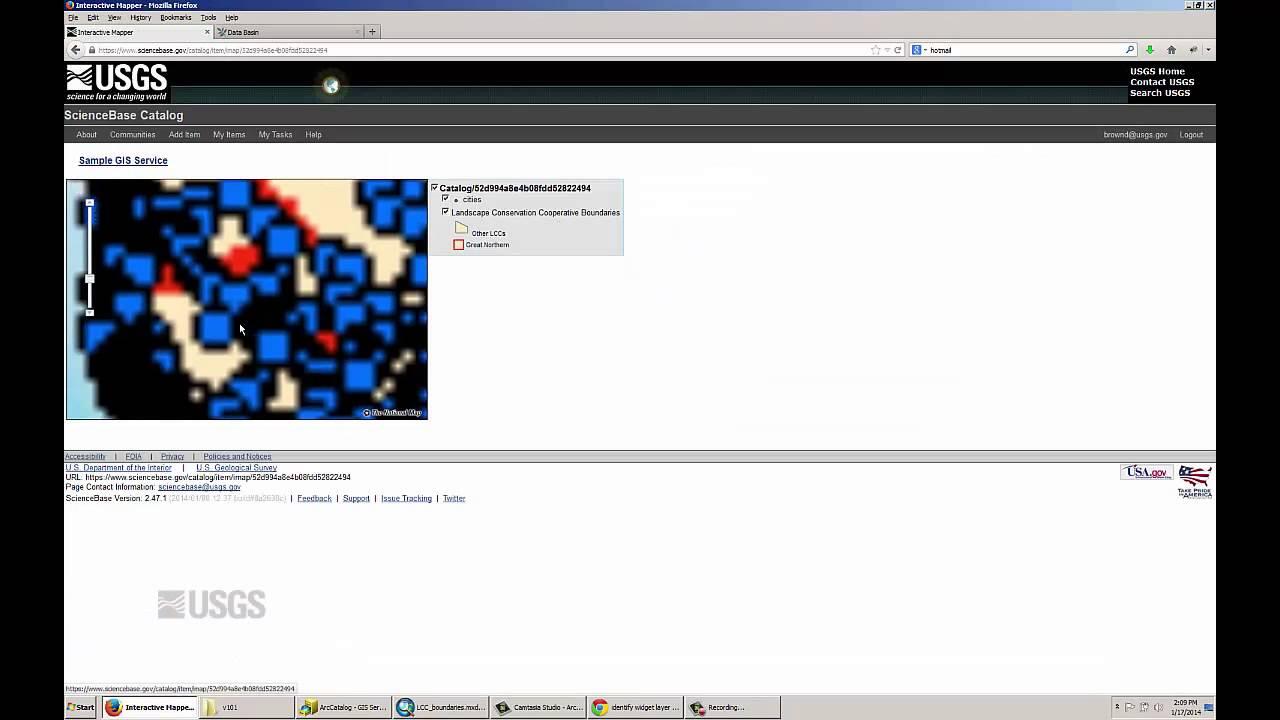
Task: Open Camtasia Studio from taskbar
Action: (538, 707)
